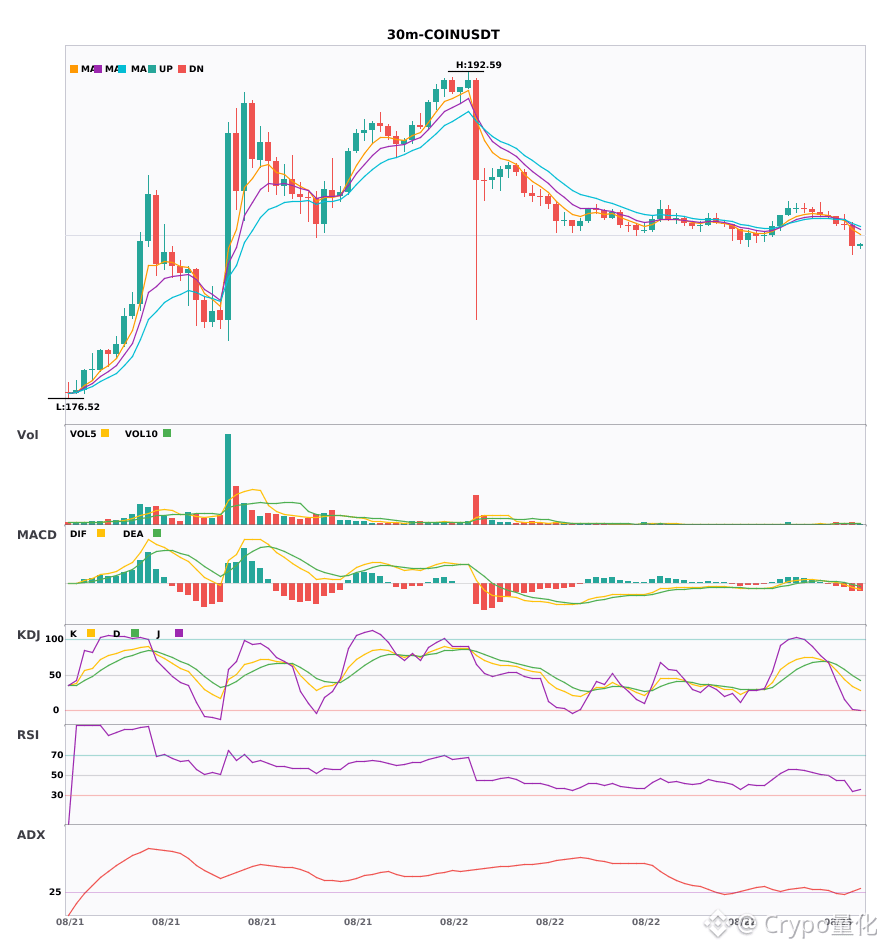The image size is (885, 950).
Task: Click the yellow DIF legend swatch
Action: [x=101, y=533]
